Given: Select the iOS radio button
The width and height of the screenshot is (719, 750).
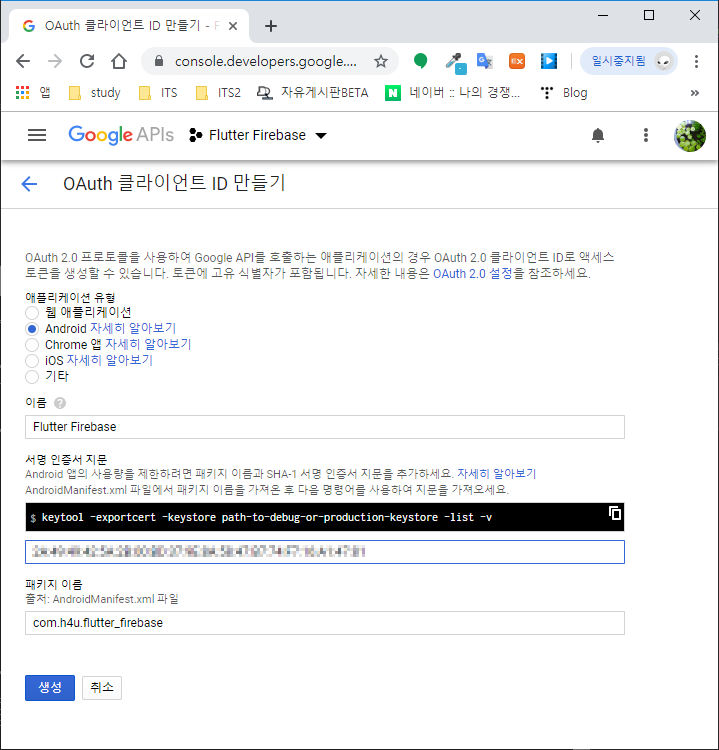Looking at the screenshot, I should pyautogui.click(x=32, y=361).
